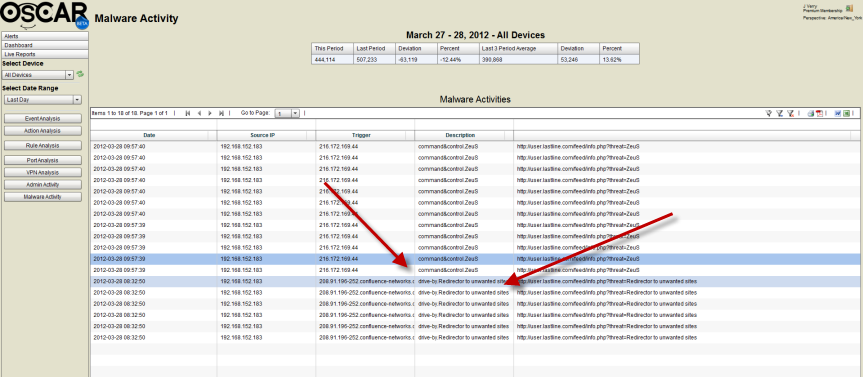
Task: Click the filter funnel icon
Action: (769, 113)
